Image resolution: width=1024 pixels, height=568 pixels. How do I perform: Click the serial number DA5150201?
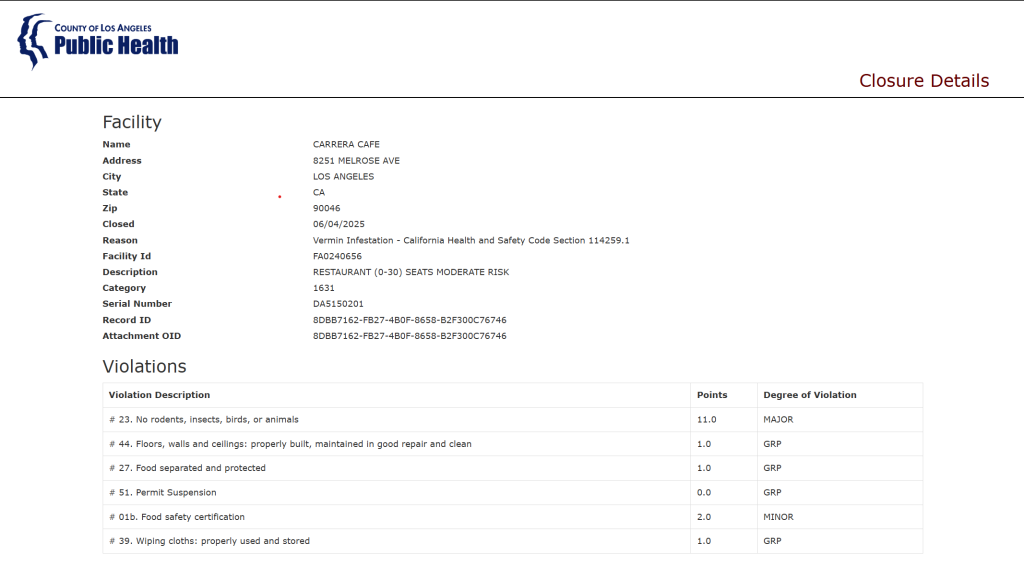coord(338,304)
